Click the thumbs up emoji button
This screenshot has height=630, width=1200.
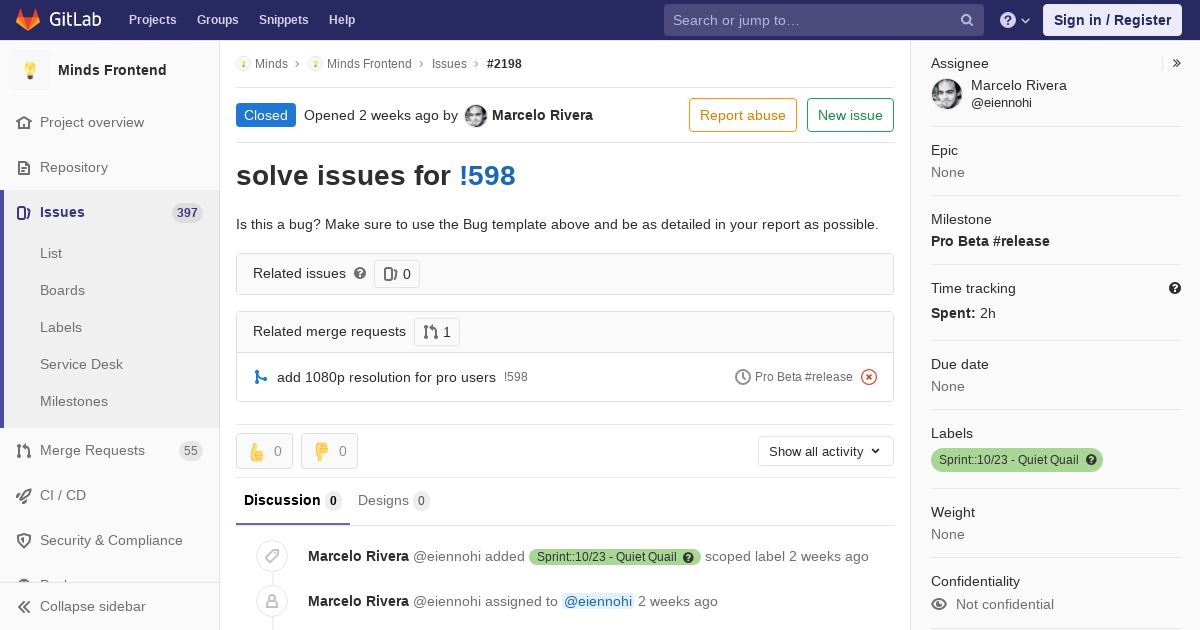coord(264,451)
